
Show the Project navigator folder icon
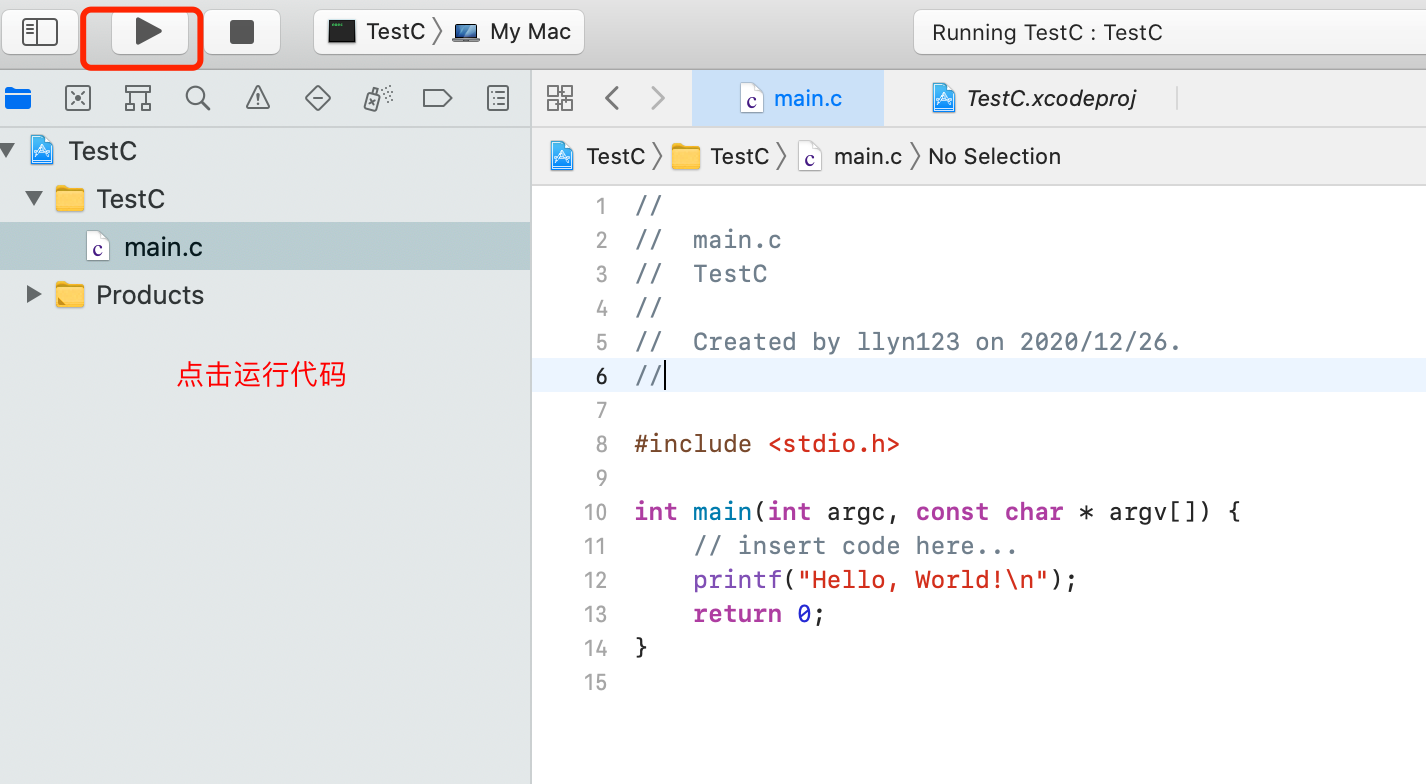[x=18, y=98]
